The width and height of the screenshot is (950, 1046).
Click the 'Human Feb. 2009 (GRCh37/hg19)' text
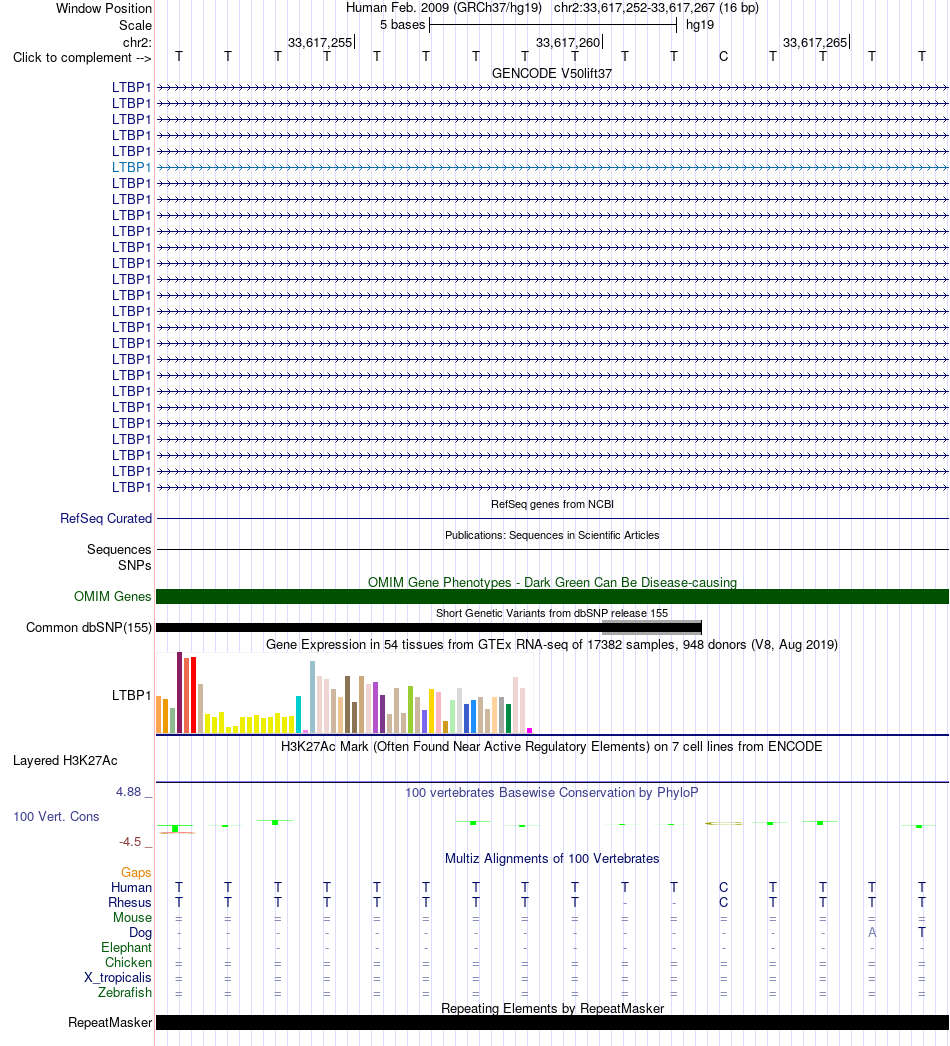pyautogui.click(x=444, y=8)
